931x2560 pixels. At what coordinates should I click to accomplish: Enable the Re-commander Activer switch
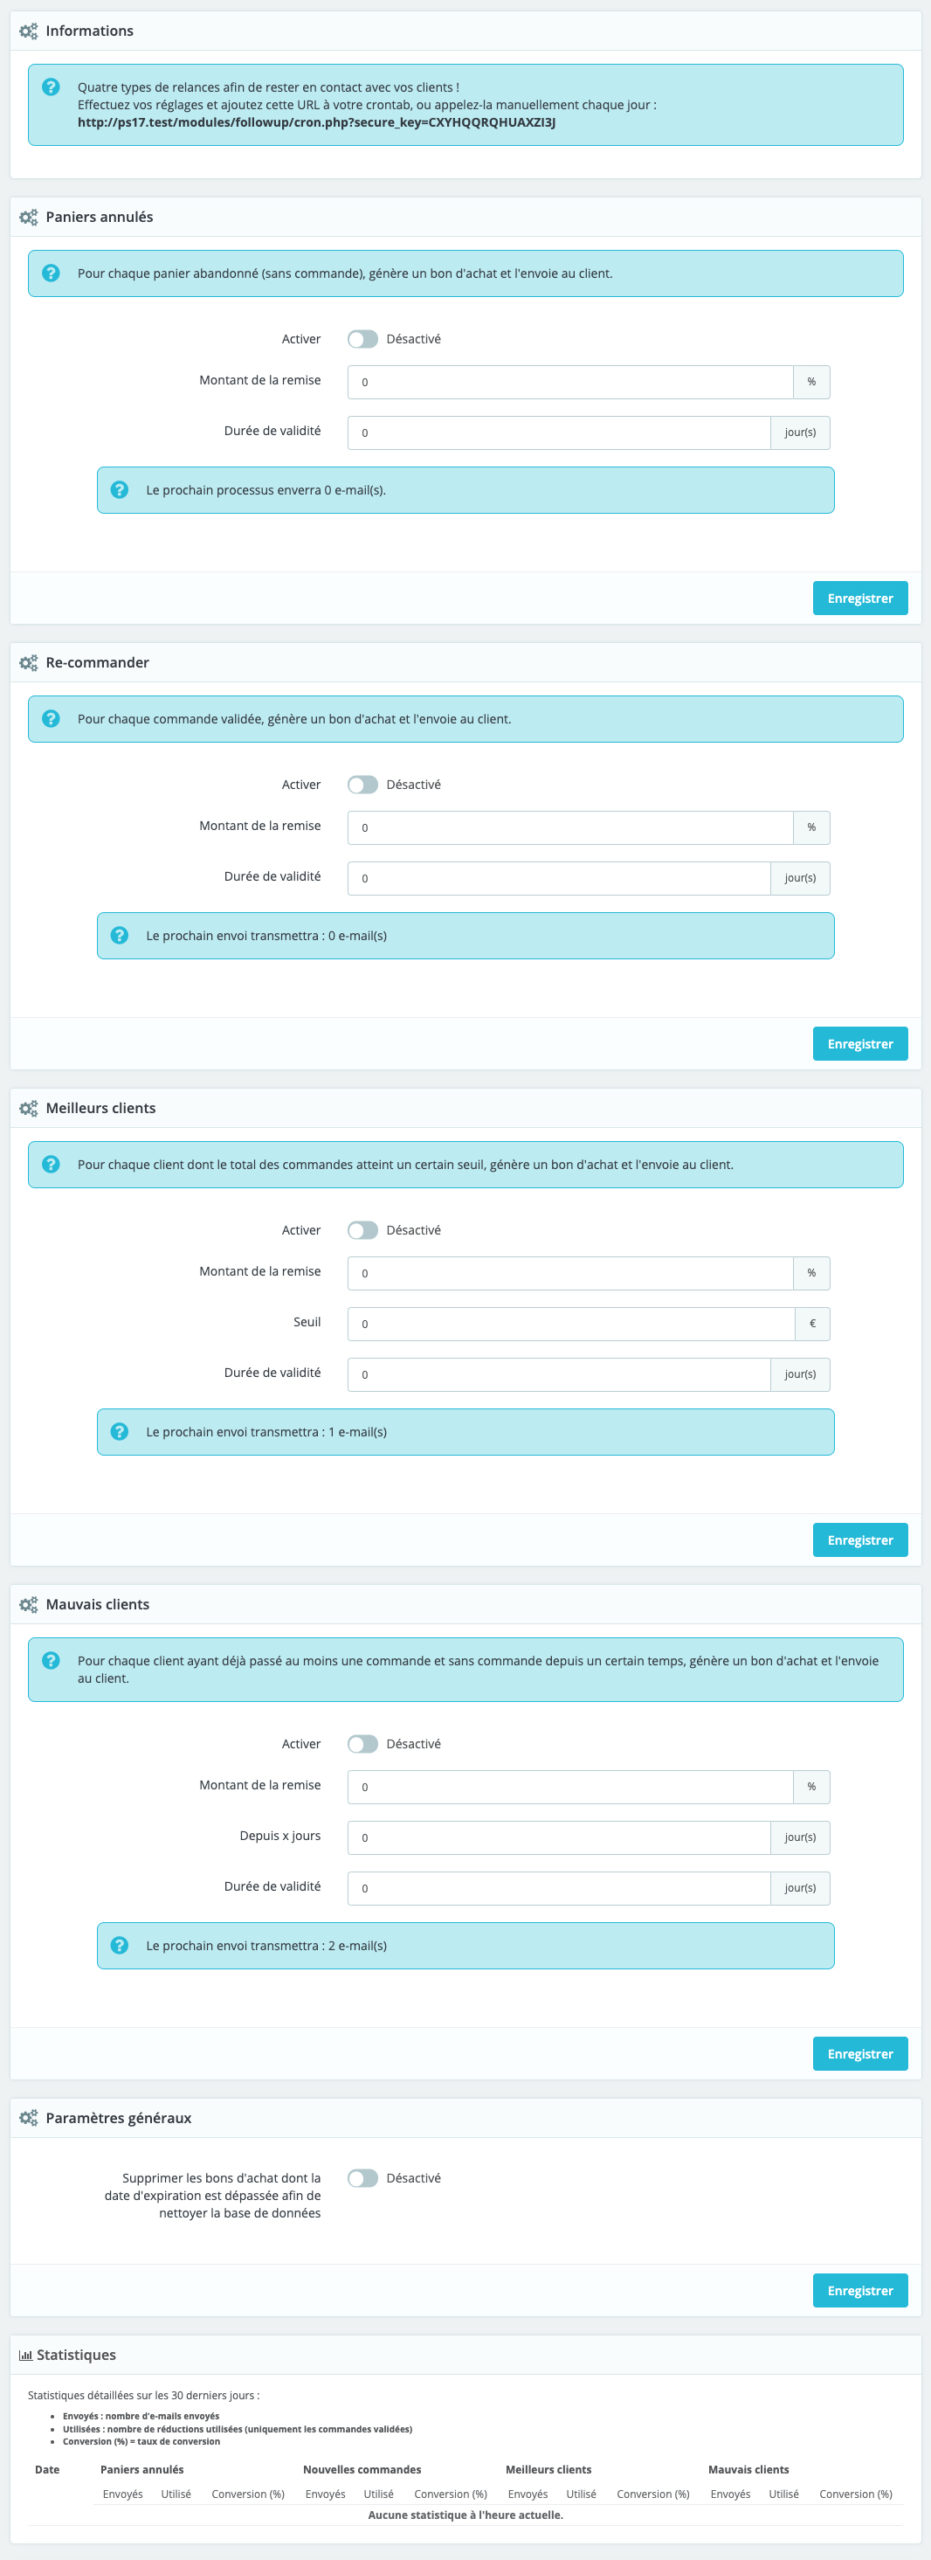[362, 785]
